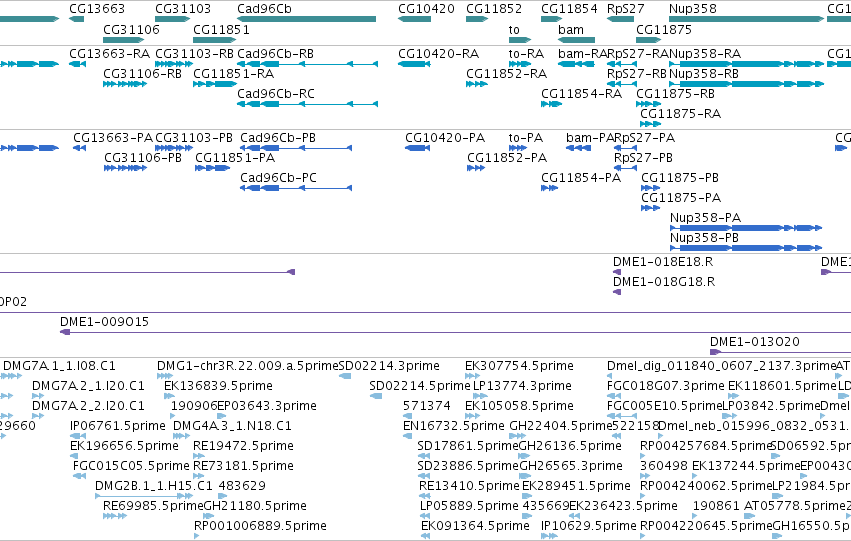Viewport: 851px width, 541px height.
Task: Select the Nup358-PA protein bar
Action: coord(746,228)
